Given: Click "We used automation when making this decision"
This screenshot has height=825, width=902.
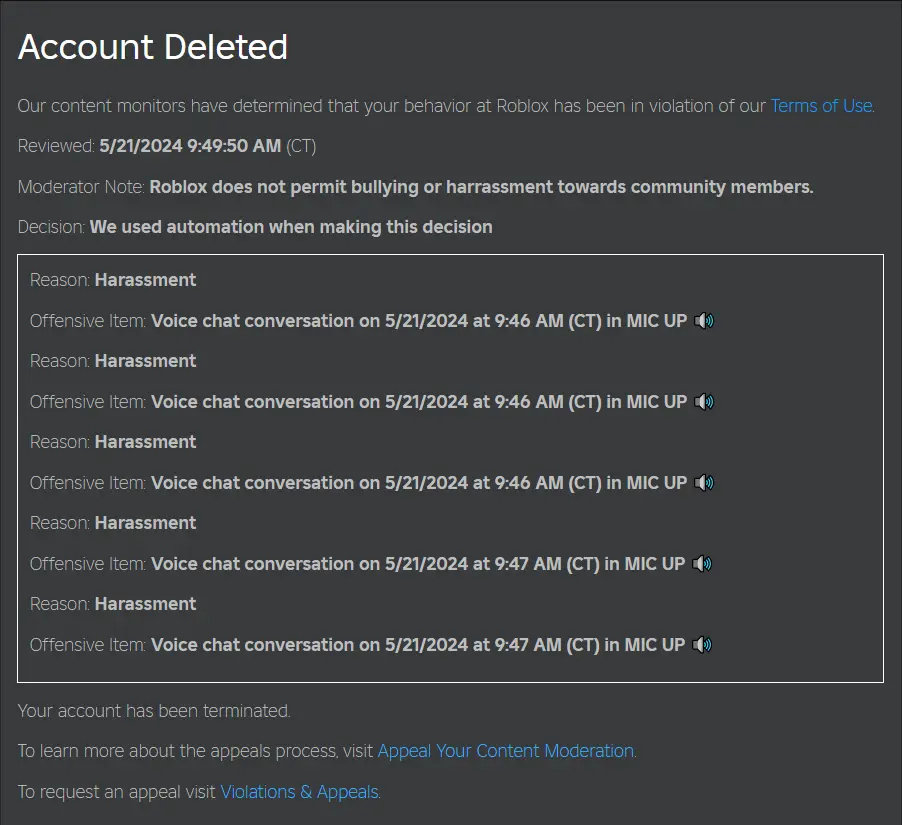Looking at the screenshot, I should click(291, 227).
